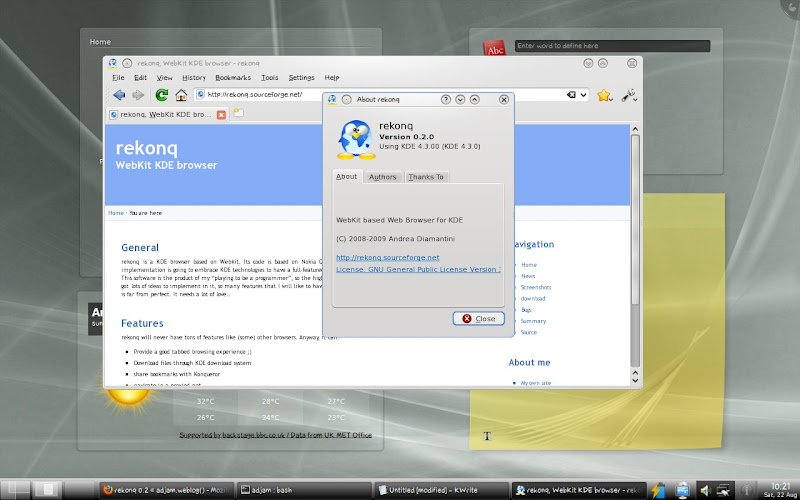
Task: Click the scroll up arrow on webpage scrollbar
Action: coord(635,129)
